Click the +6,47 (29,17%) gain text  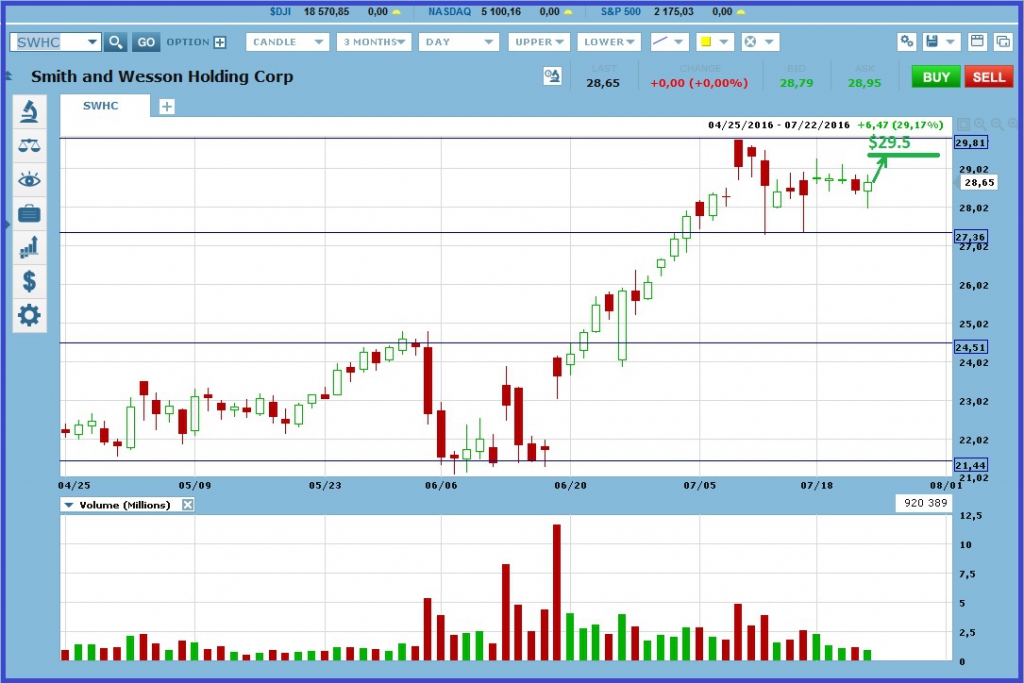pyautogui.click(x=900, y=125)
